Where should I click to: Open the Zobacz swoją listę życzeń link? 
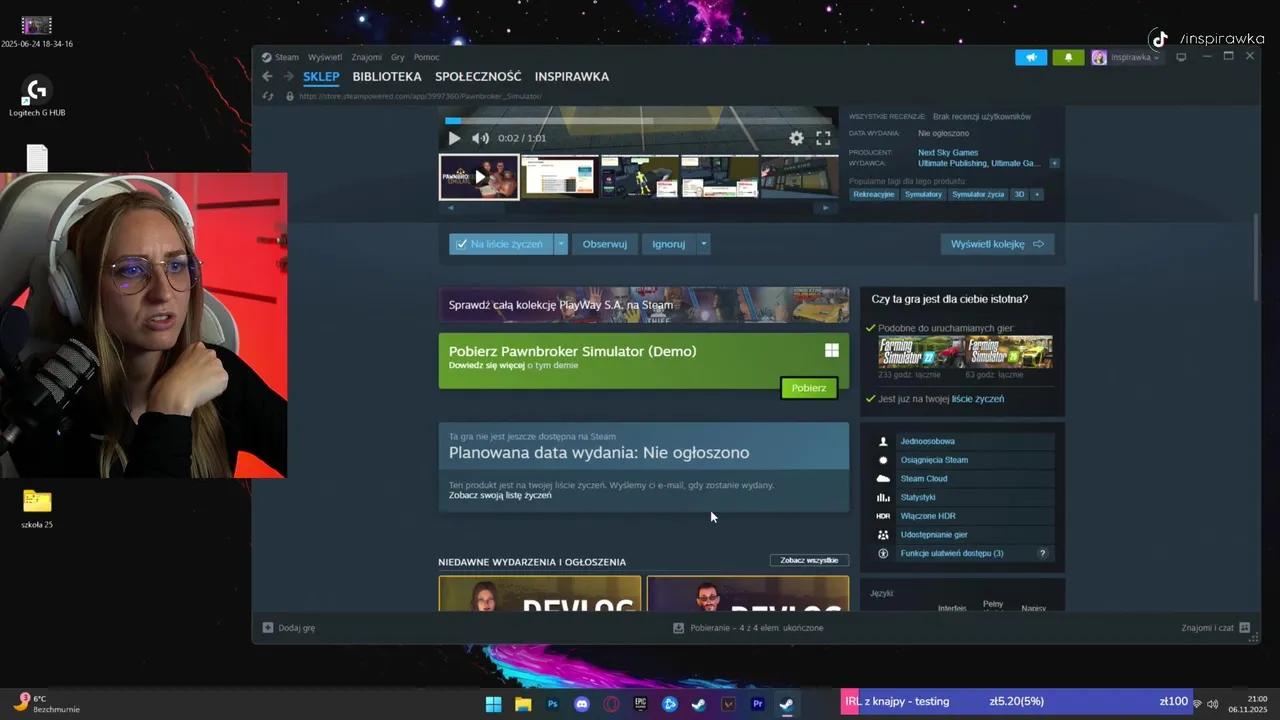click(500, 496)
